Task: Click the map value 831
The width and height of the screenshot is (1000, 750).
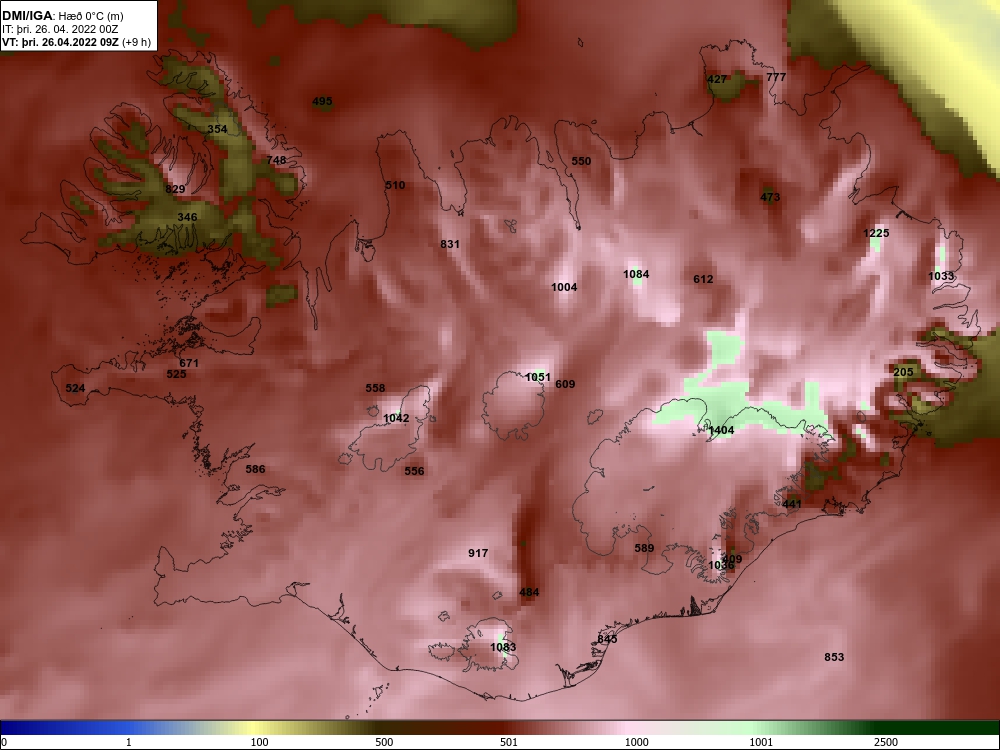Action: (x=450, y=244)
